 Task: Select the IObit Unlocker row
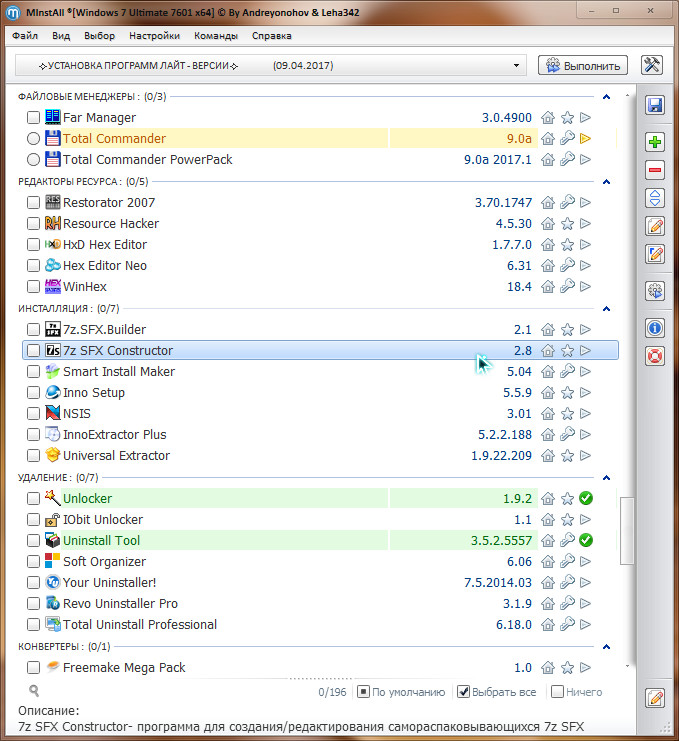pos(320,519)
